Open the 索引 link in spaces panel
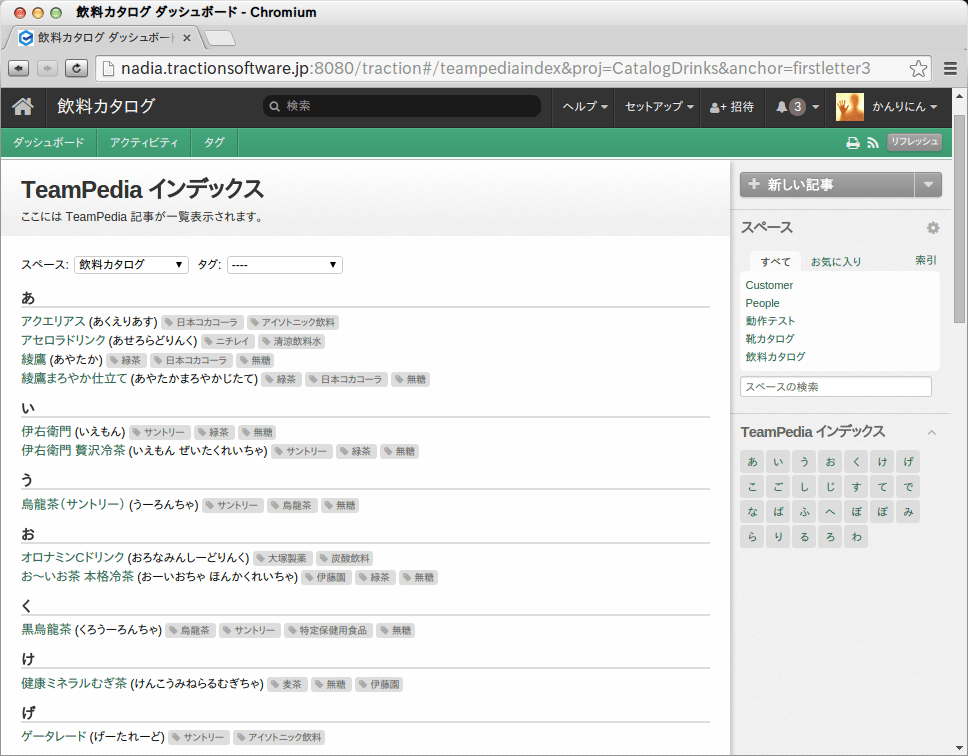The image size is (968, 756). point(925,260)
